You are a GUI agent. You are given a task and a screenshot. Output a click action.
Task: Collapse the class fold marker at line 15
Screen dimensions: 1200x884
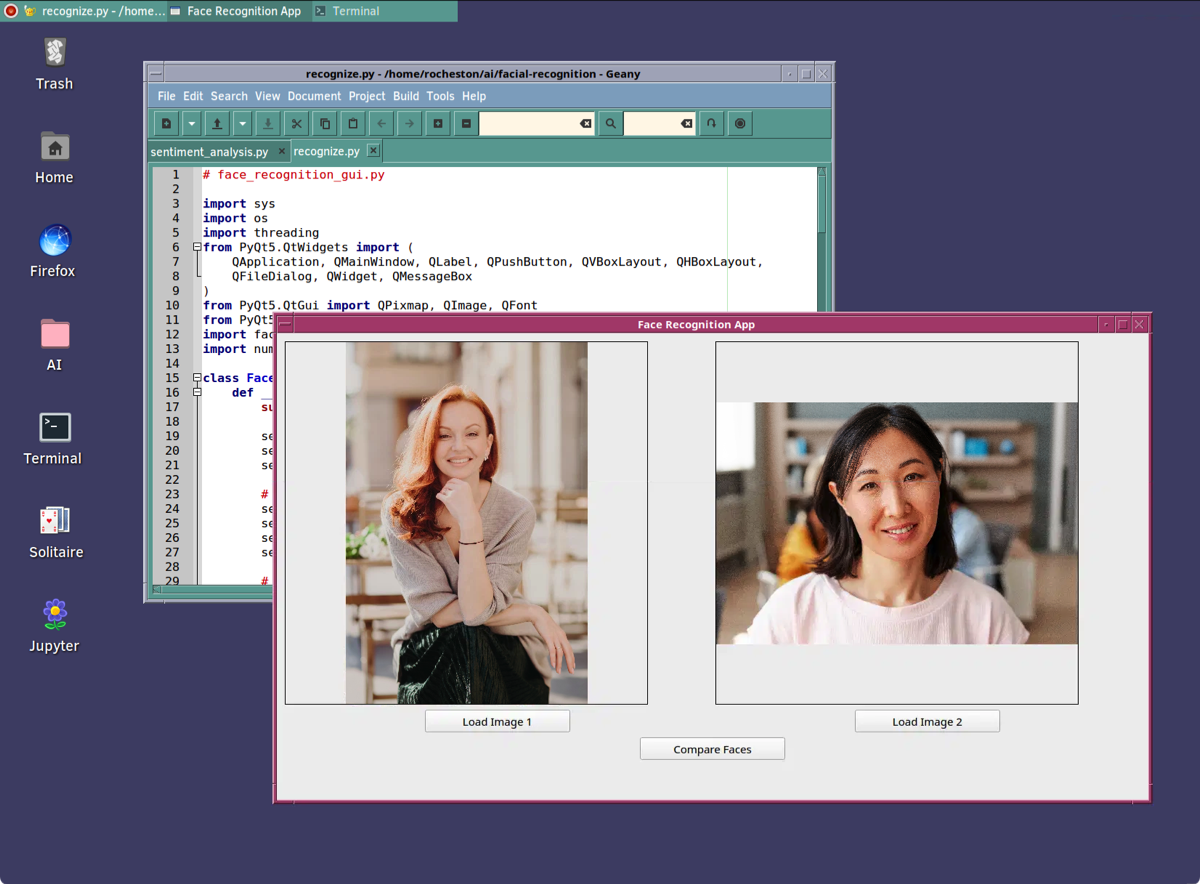tap(197, 378)
